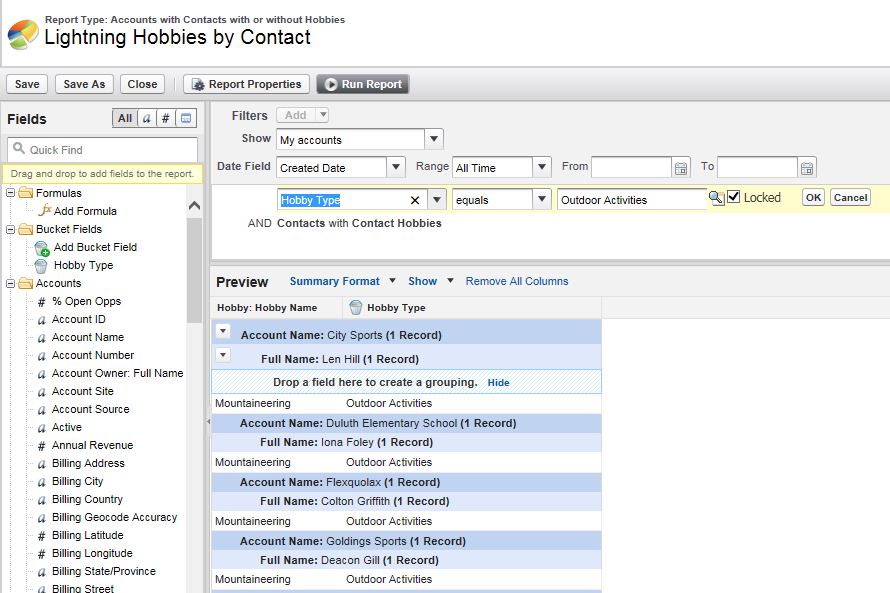Select Hobby Type bucket field in tree

click(x=83, y=265)
